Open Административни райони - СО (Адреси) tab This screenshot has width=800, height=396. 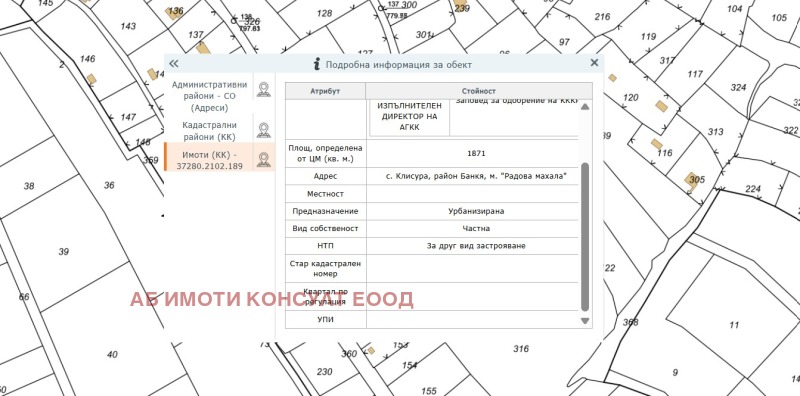[x=210, y=96]
